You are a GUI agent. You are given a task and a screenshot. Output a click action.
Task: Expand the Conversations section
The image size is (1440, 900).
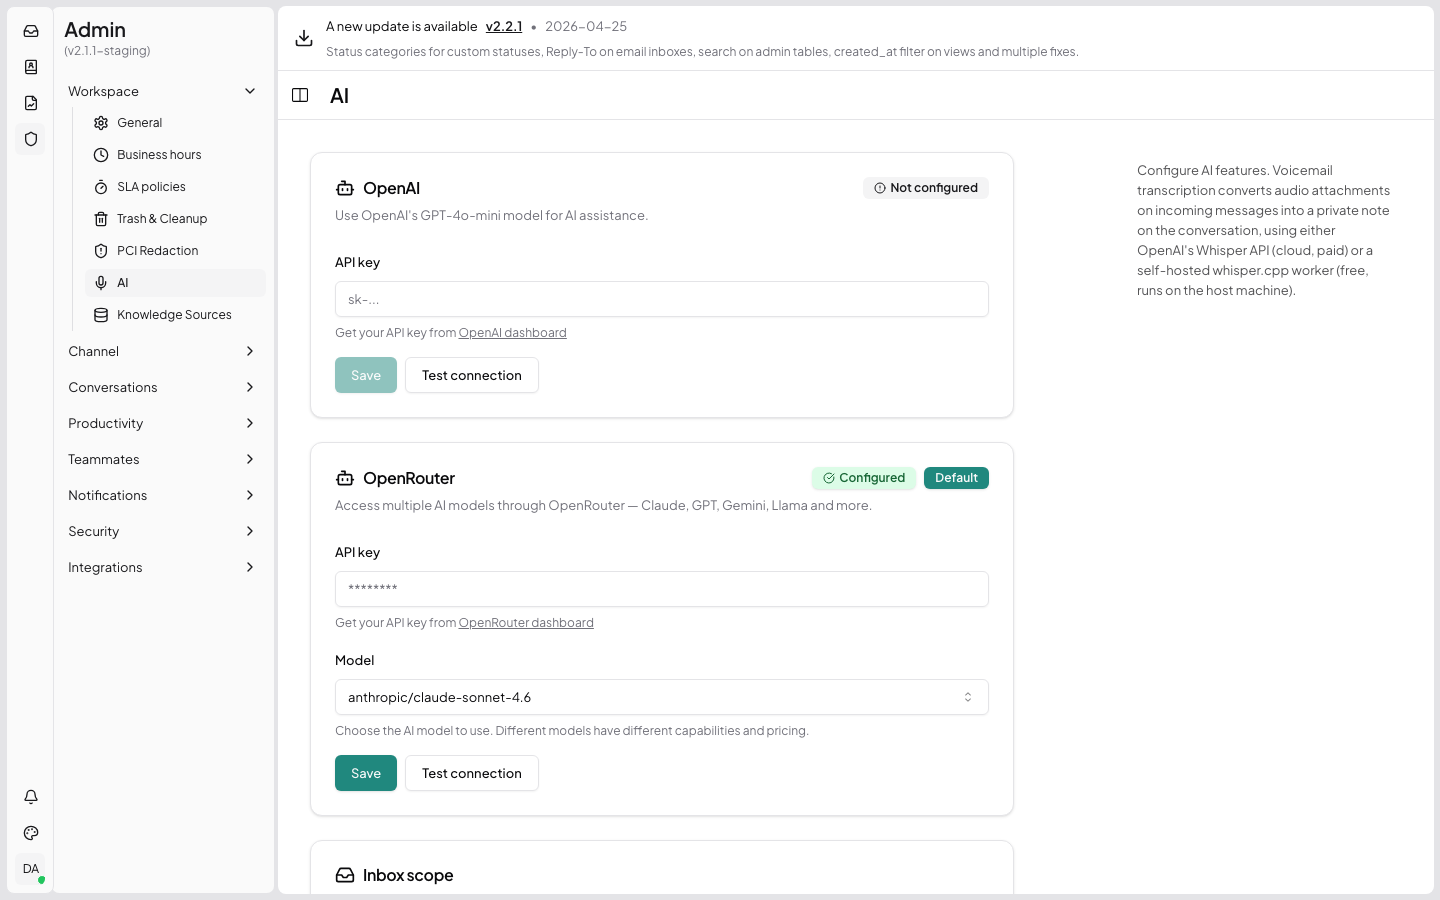pyautogui.click(x=163, y=387)
